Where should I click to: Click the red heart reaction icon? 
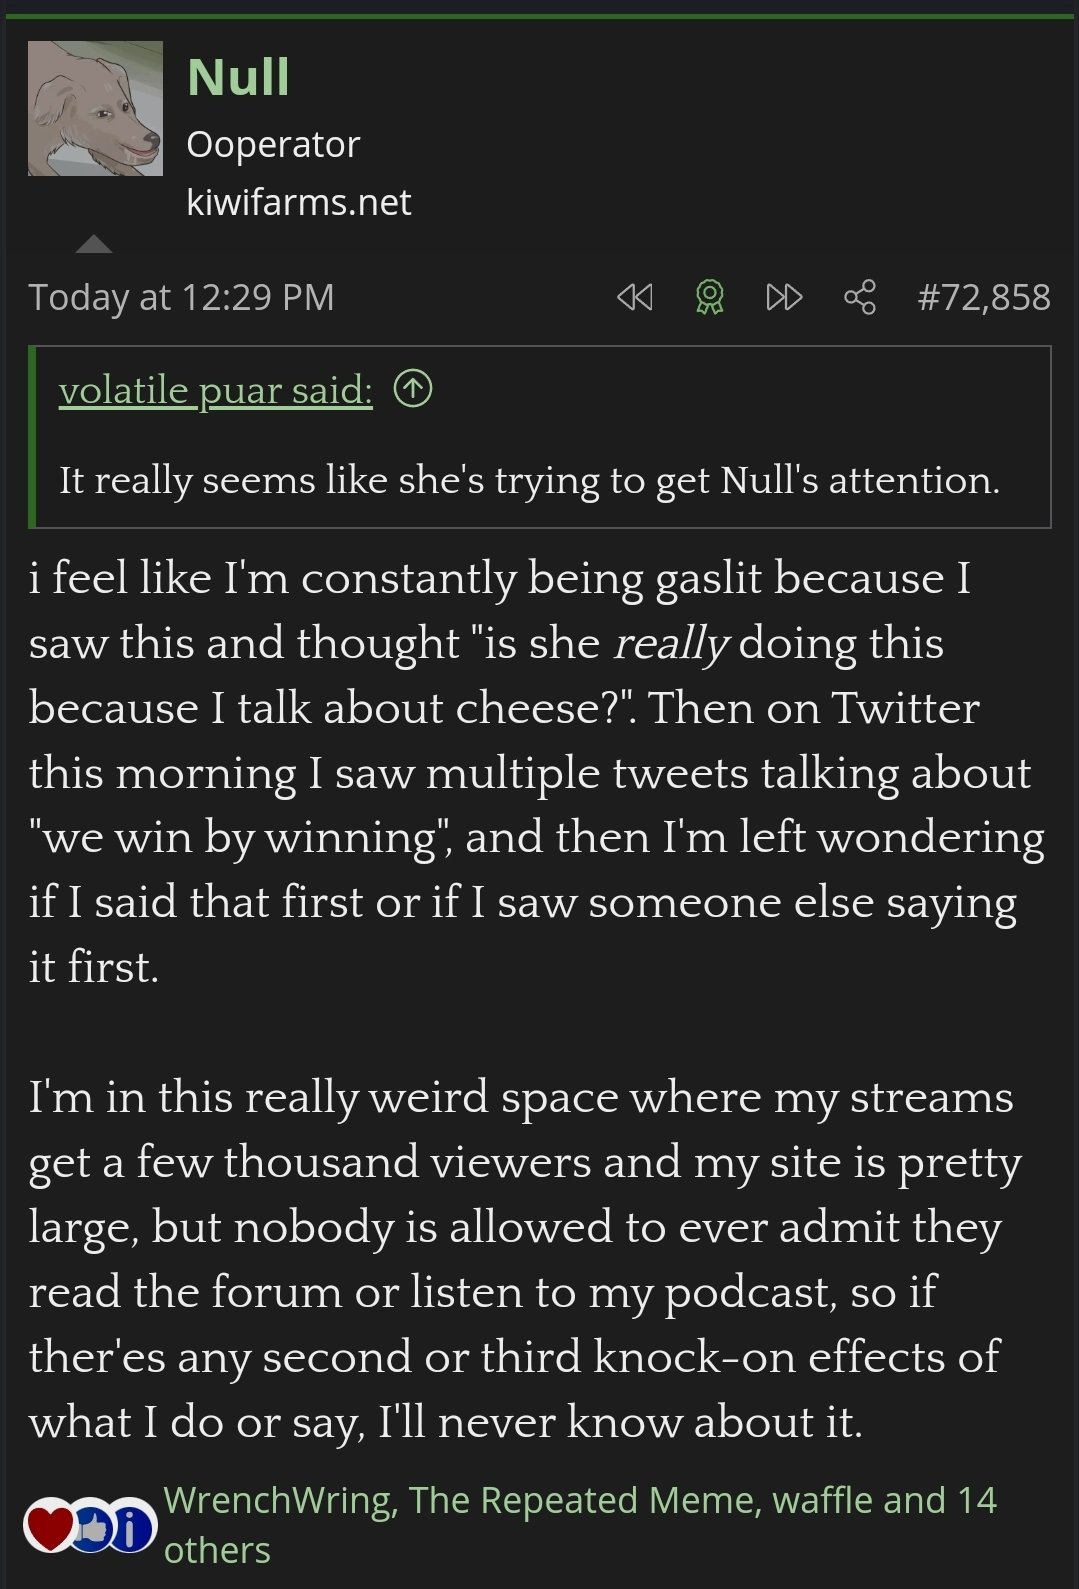point(49,1526)
